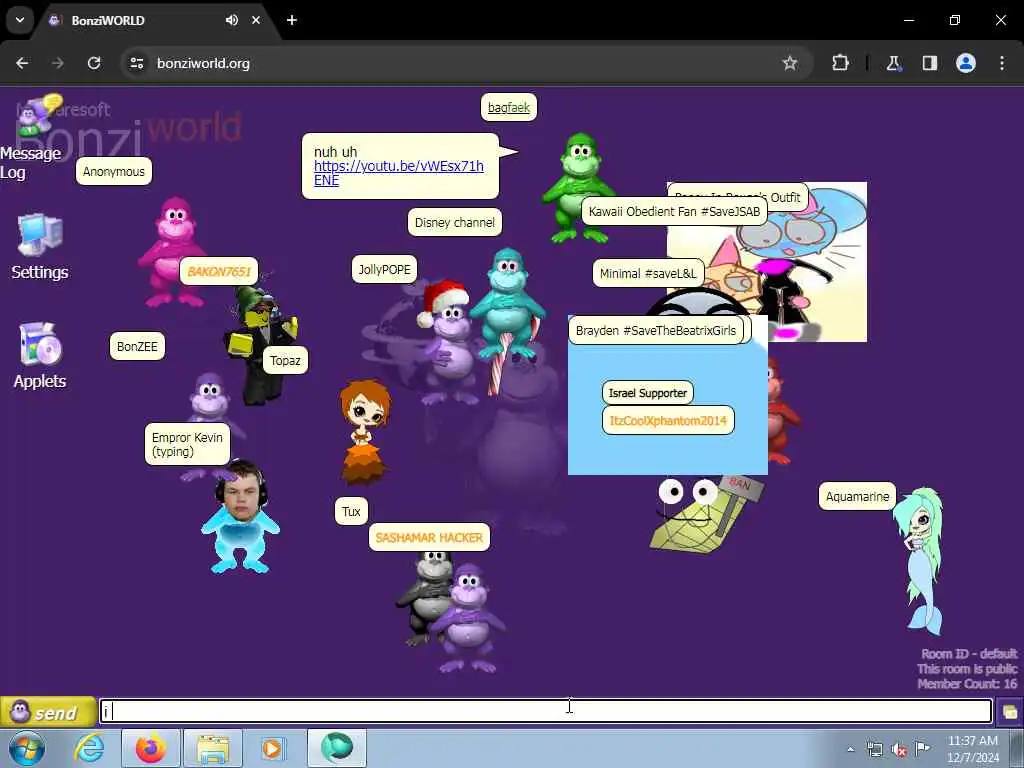Click the red Bonzi behind blue image
Image resolution: width=1024 pixels, height=768 pixels.
tap(782, 411)
